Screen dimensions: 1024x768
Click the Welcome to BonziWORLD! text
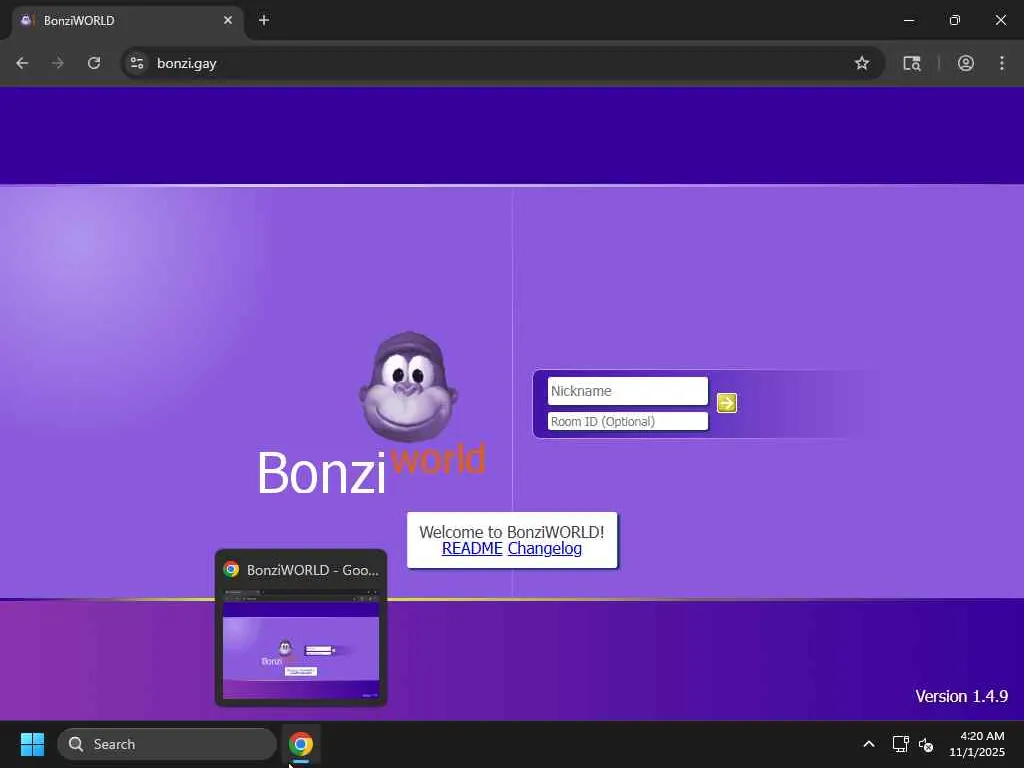[x=512, y=532]
